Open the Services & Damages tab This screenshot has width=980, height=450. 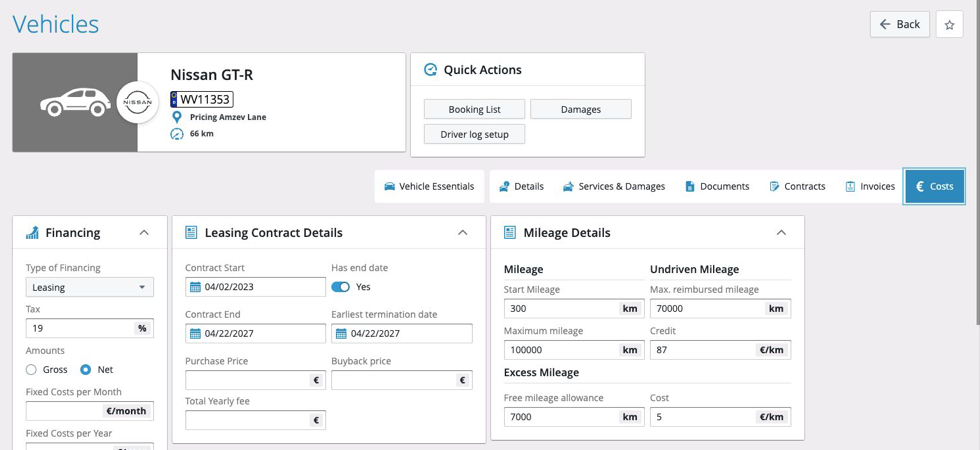614,186
